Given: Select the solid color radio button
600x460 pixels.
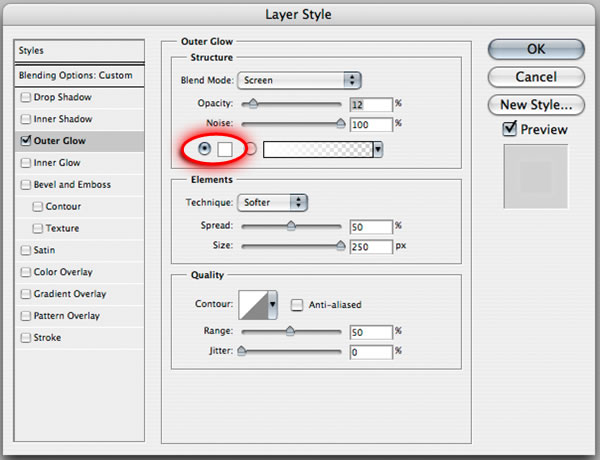Looking at the screenshot, I should pos(206,149).
